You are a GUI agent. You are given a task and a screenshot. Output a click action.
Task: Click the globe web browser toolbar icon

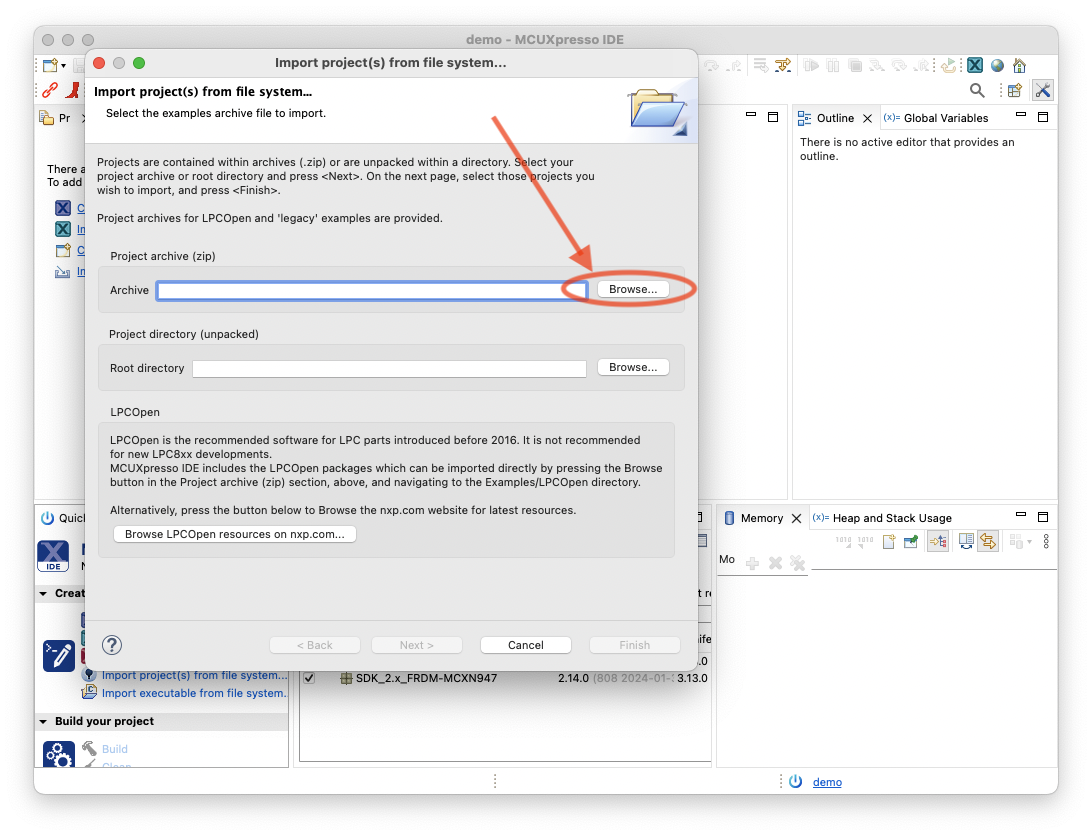(997, 65)
